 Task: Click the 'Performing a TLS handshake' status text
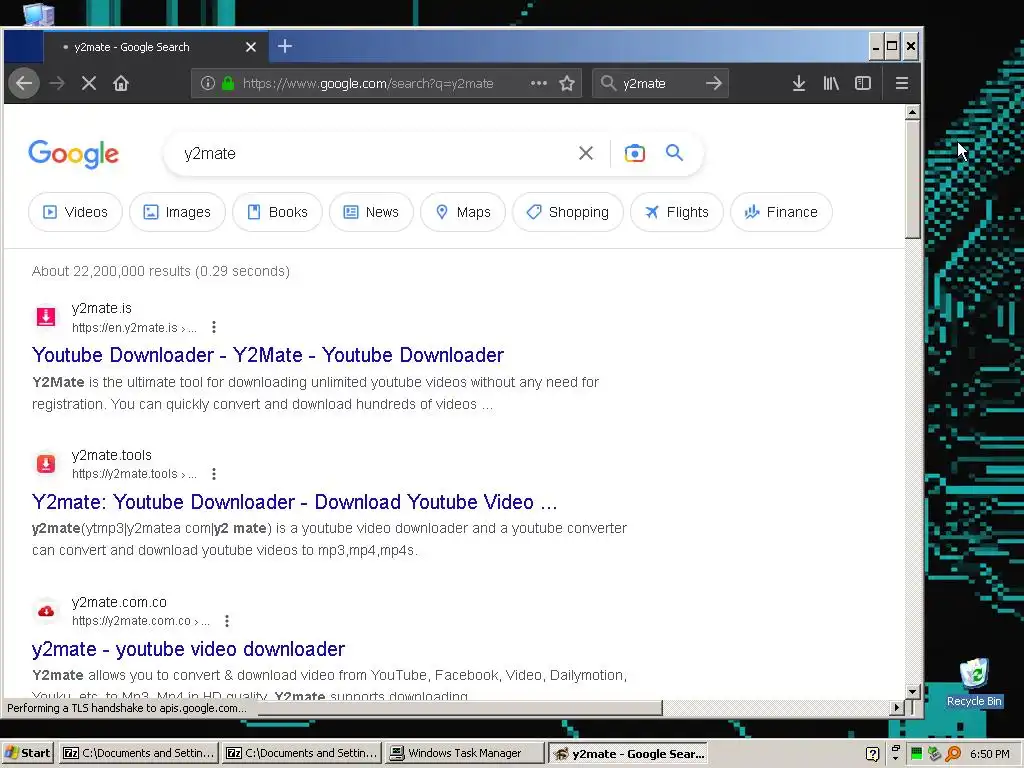(x=127, y=709)
